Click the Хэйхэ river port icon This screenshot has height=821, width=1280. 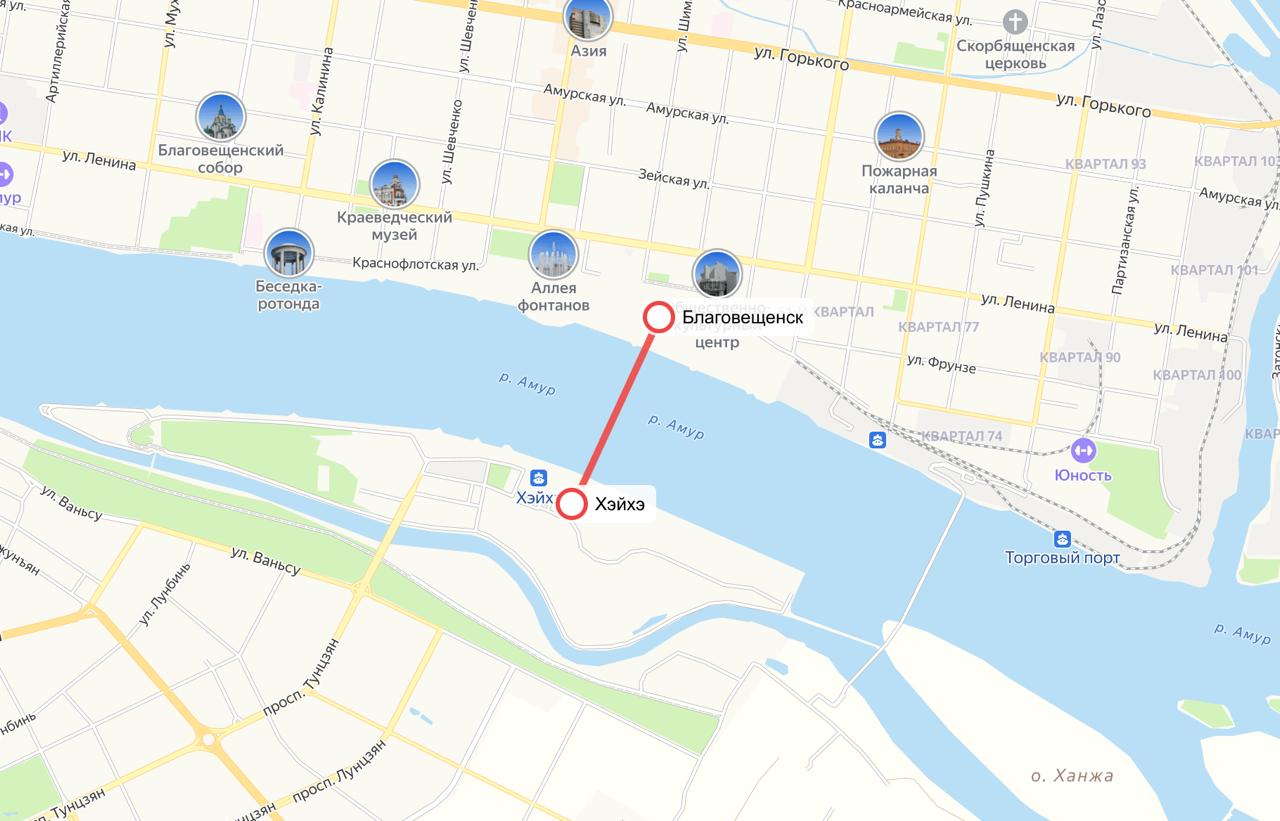[538, 477]
